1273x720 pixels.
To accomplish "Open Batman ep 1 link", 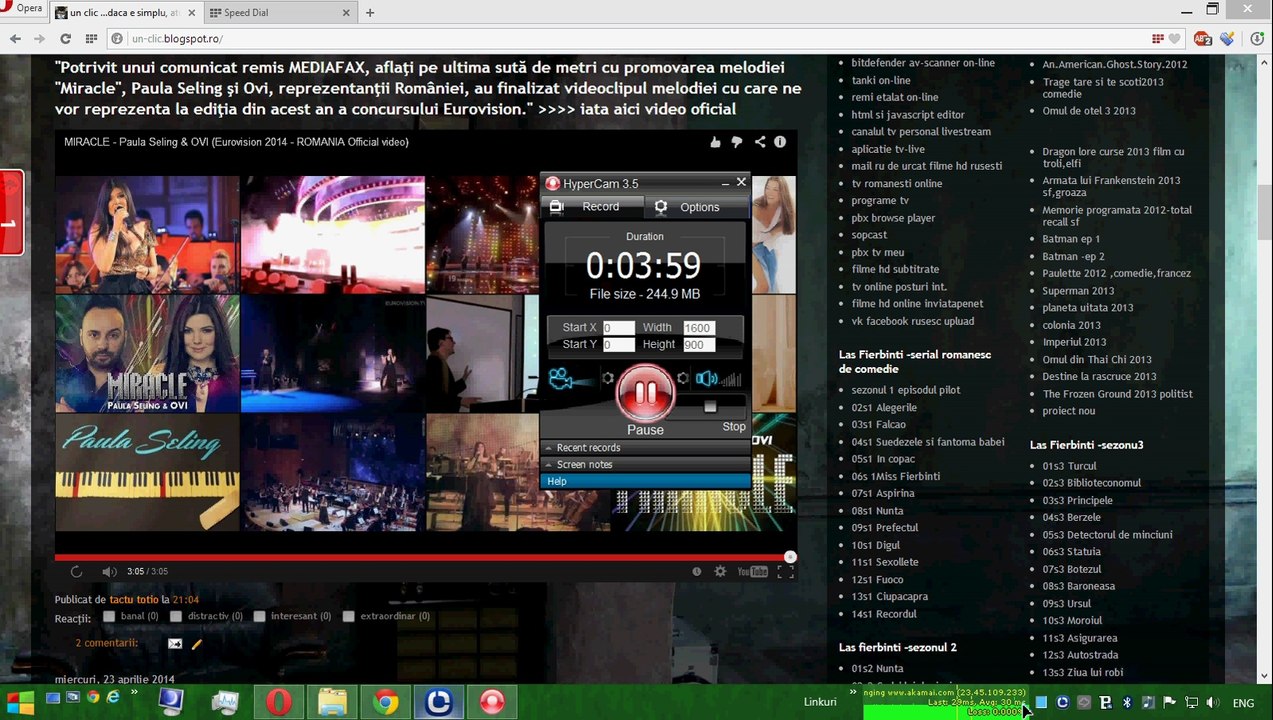I will [x=1071, y=239].
